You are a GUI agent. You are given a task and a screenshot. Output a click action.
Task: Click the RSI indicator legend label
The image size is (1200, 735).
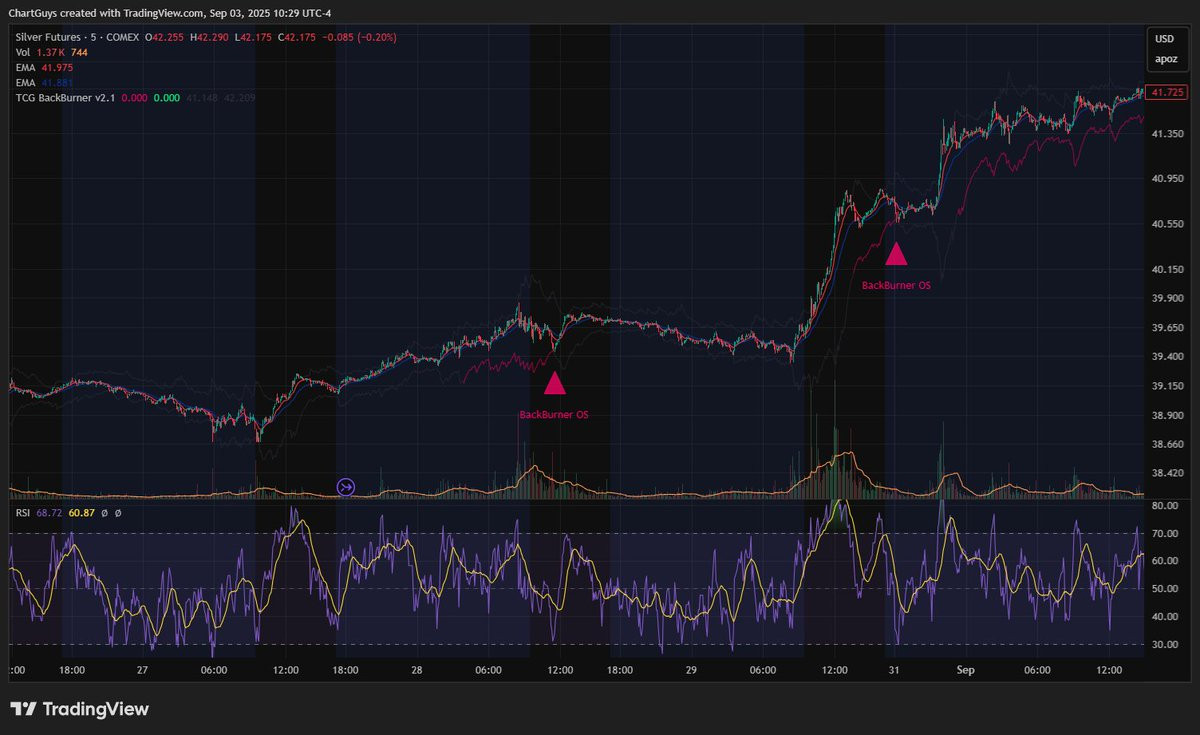[x=23, y=512]
